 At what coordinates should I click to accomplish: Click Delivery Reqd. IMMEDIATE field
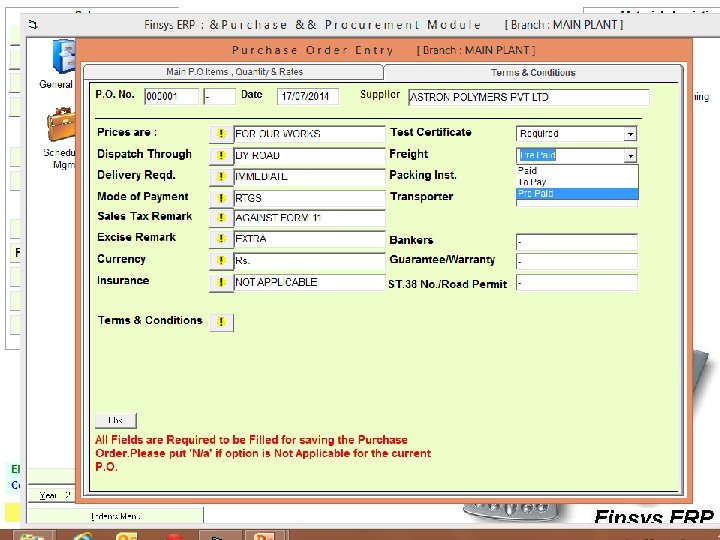pos(309,176)
